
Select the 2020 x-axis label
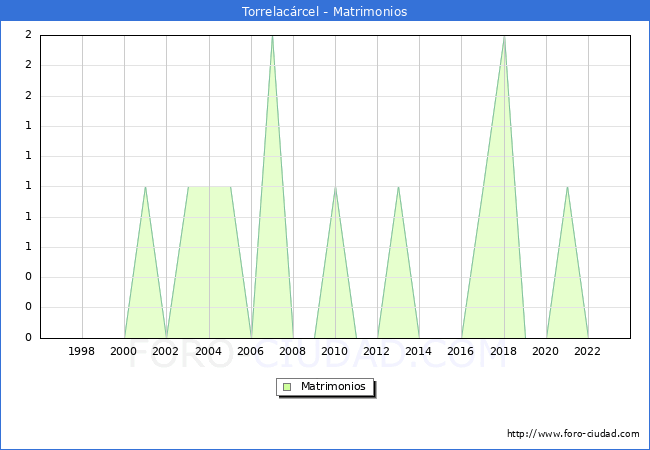pyautogui.click(x=546, y=351)
